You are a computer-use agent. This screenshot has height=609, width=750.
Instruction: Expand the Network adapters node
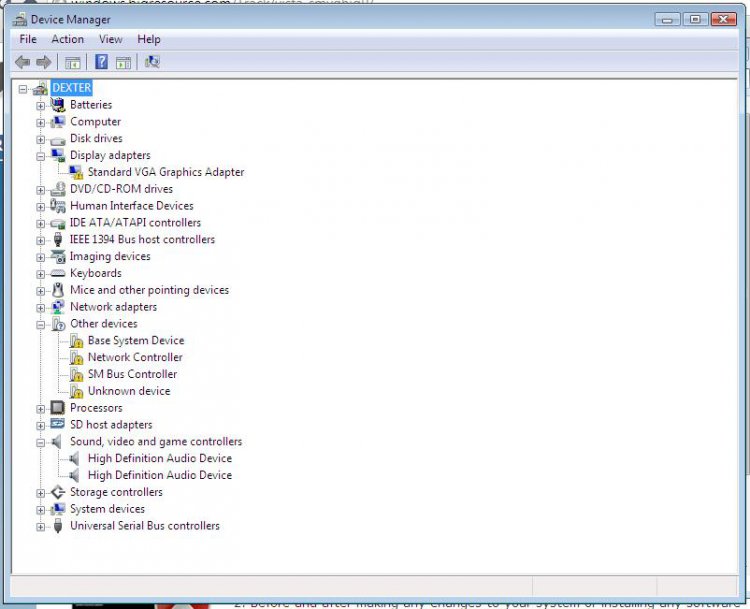pos(40,308)
